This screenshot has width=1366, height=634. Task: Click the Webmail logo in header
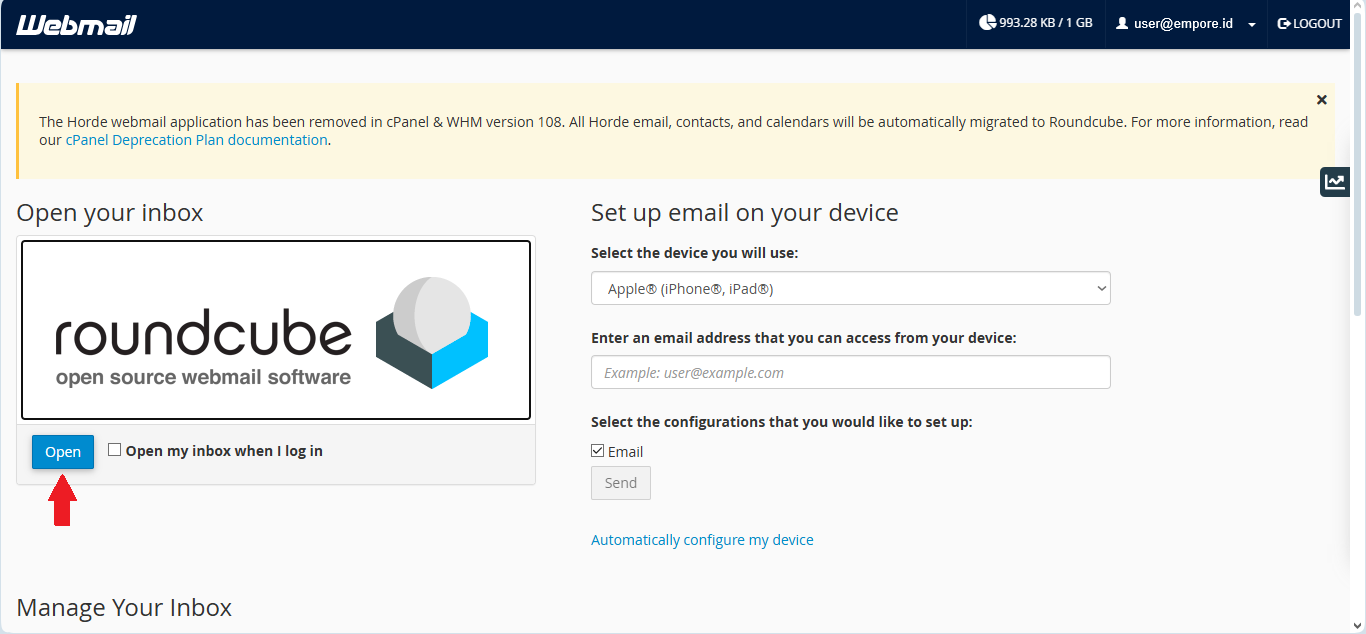point(76,24)
